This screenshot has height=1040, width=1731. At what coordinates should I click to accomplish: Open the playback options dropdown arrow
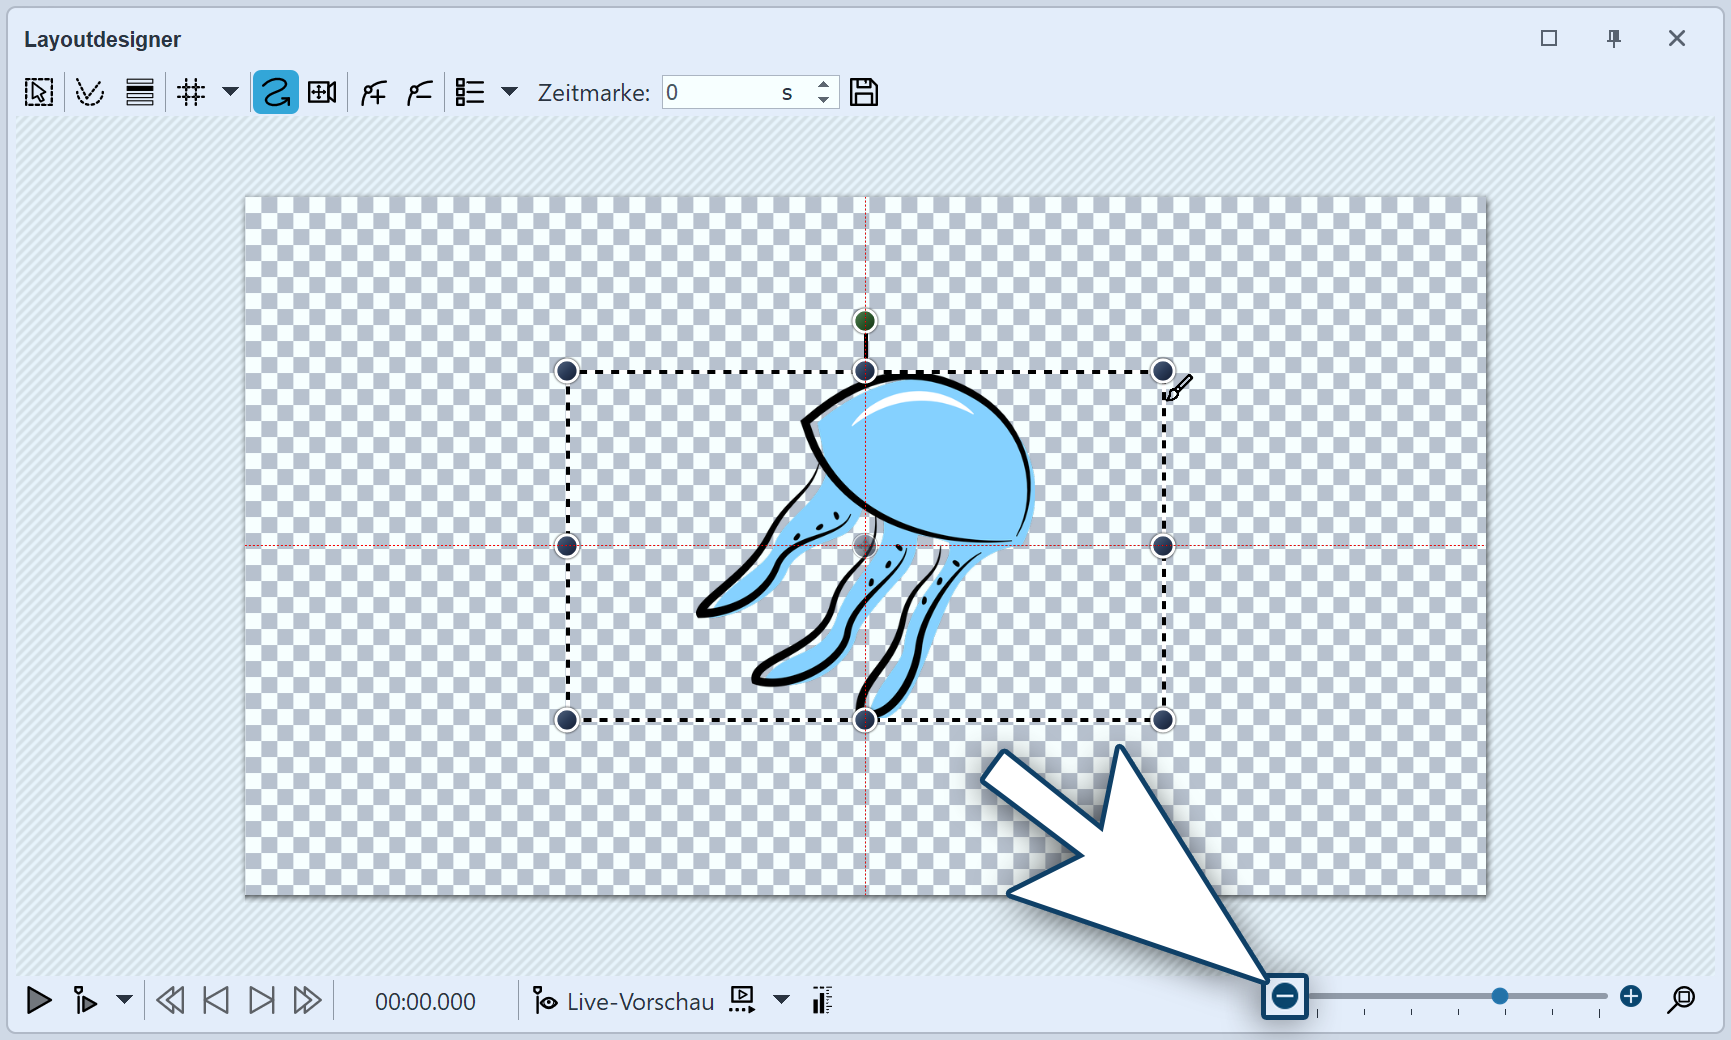tap(125, 1000)
